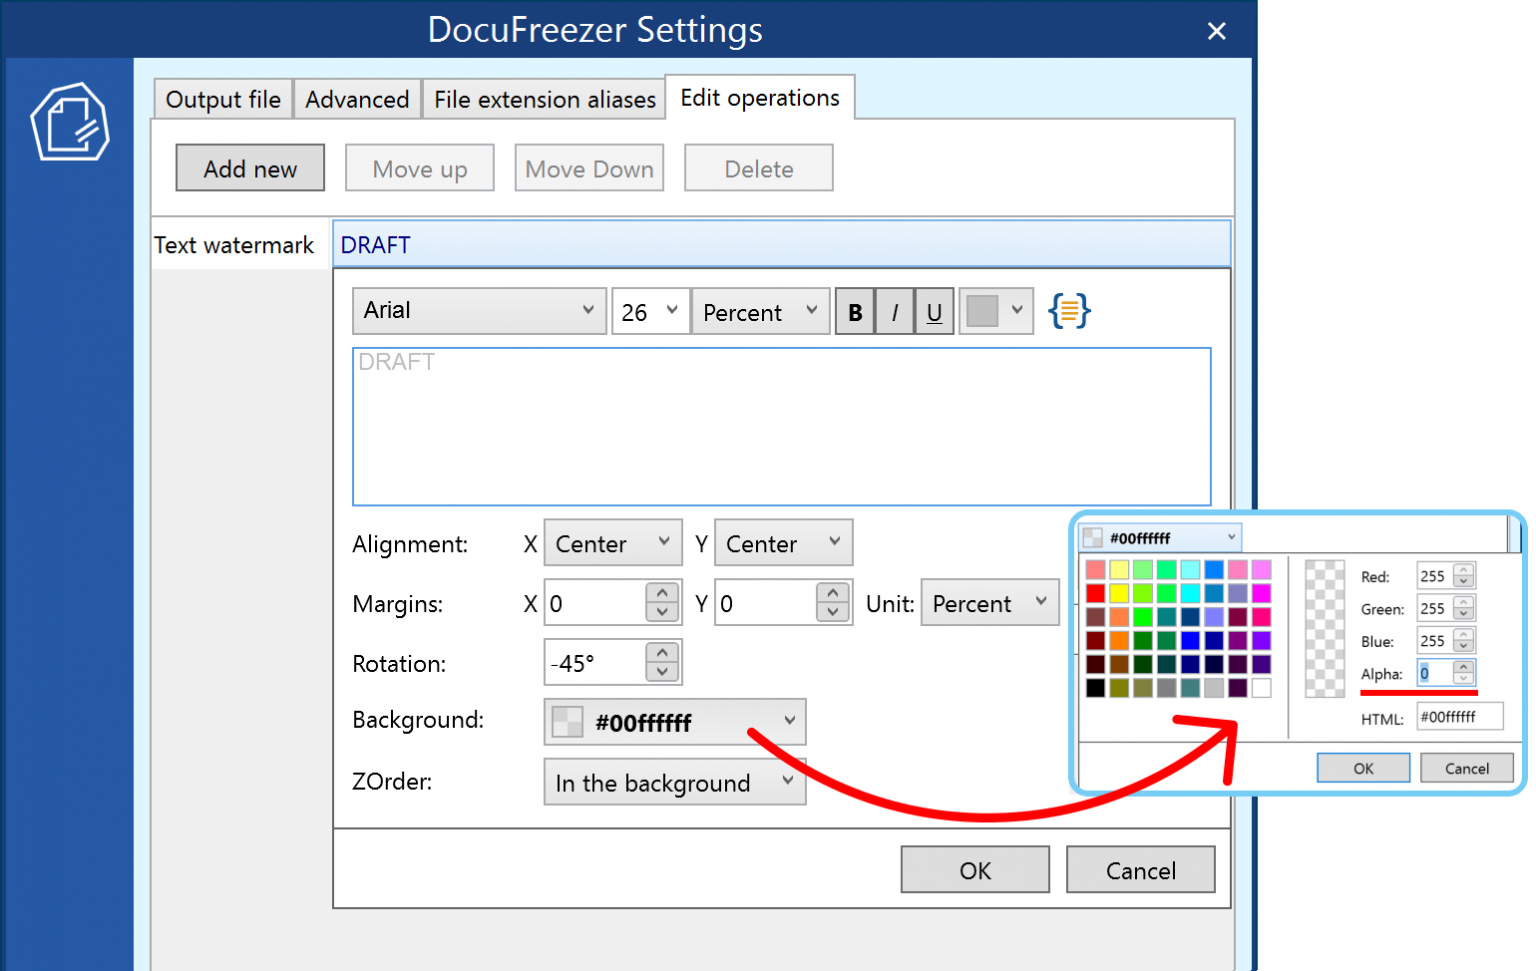Toggle Bold formatting for the watermark text
The width and height of the screenshot is (1536, 971).
tap(855, 311)
